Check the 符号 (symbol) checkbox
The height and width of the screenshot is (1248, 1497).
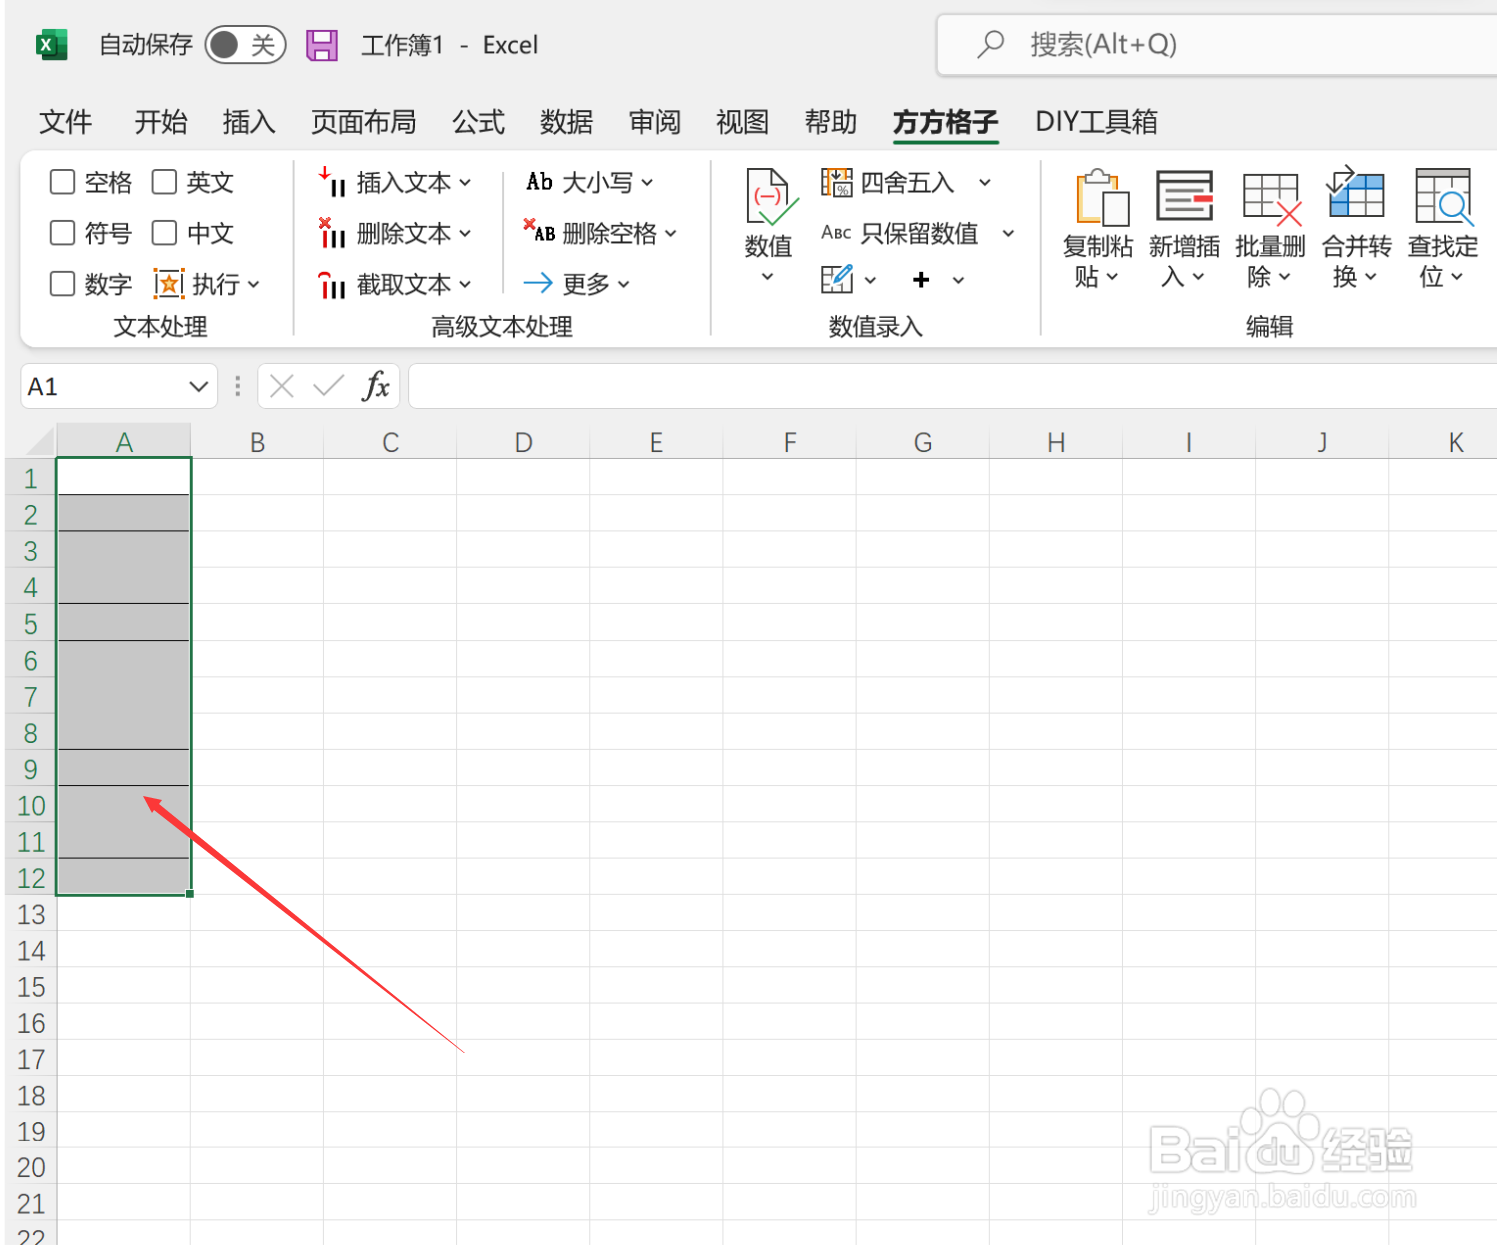coord(62,233)
